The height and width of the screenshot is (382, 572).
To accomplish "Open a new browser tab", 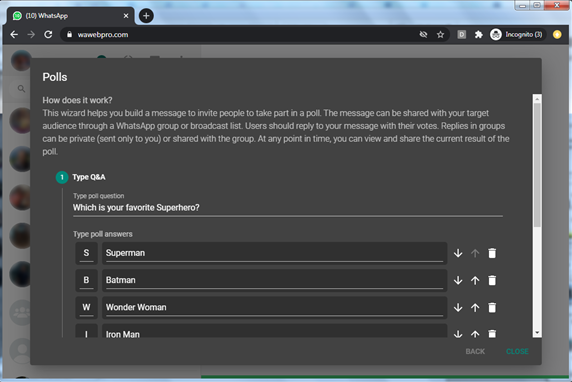I will click(146, 16).
